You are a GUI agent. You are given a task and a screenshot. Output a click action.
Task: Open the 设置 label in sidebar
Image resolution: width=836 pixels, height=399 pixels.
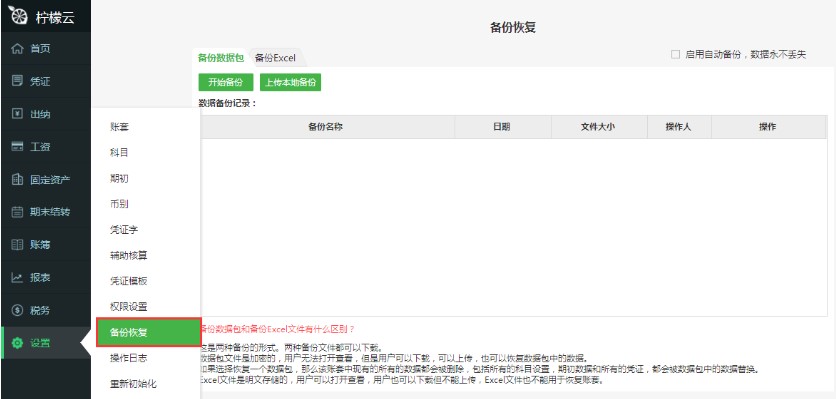(40, 343)
